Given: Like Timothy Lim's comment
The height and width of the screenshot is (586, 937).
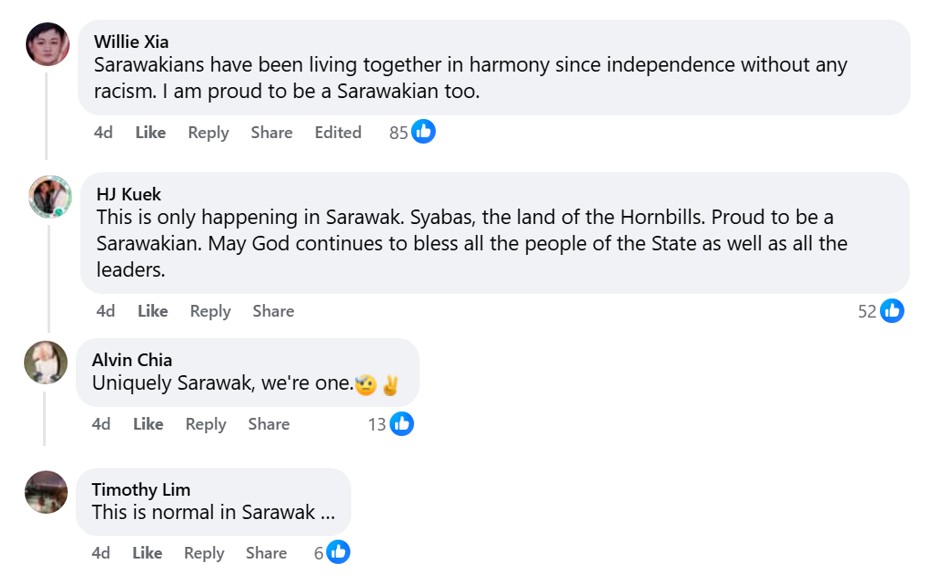Looking at the screenshot, I should [147, 553].
